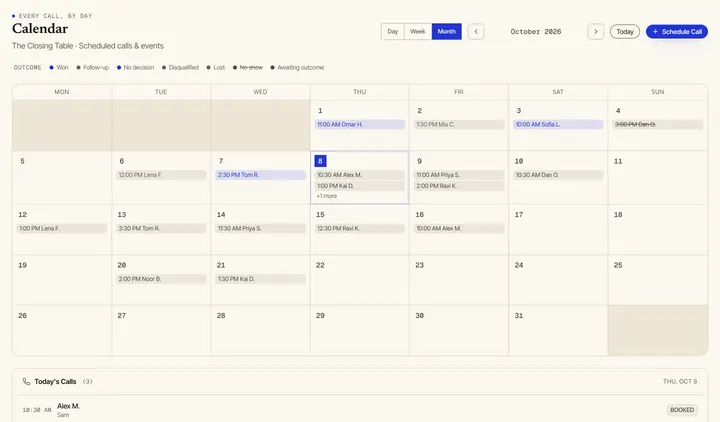Open 12:30 PM Ravi K. call
720x422 pixels.
tap(360, 228)
